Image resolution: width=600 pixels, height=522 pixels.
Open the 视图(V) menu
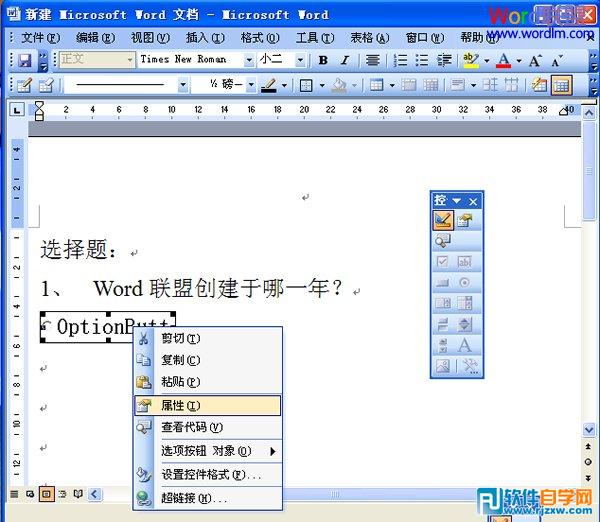click(x=150, y=38)
